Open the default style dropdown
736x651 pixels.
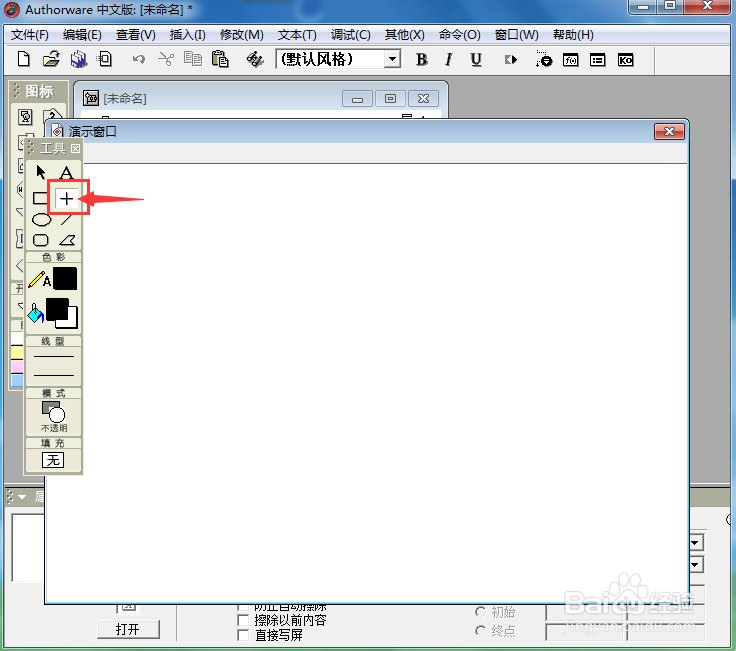(392, 60)
